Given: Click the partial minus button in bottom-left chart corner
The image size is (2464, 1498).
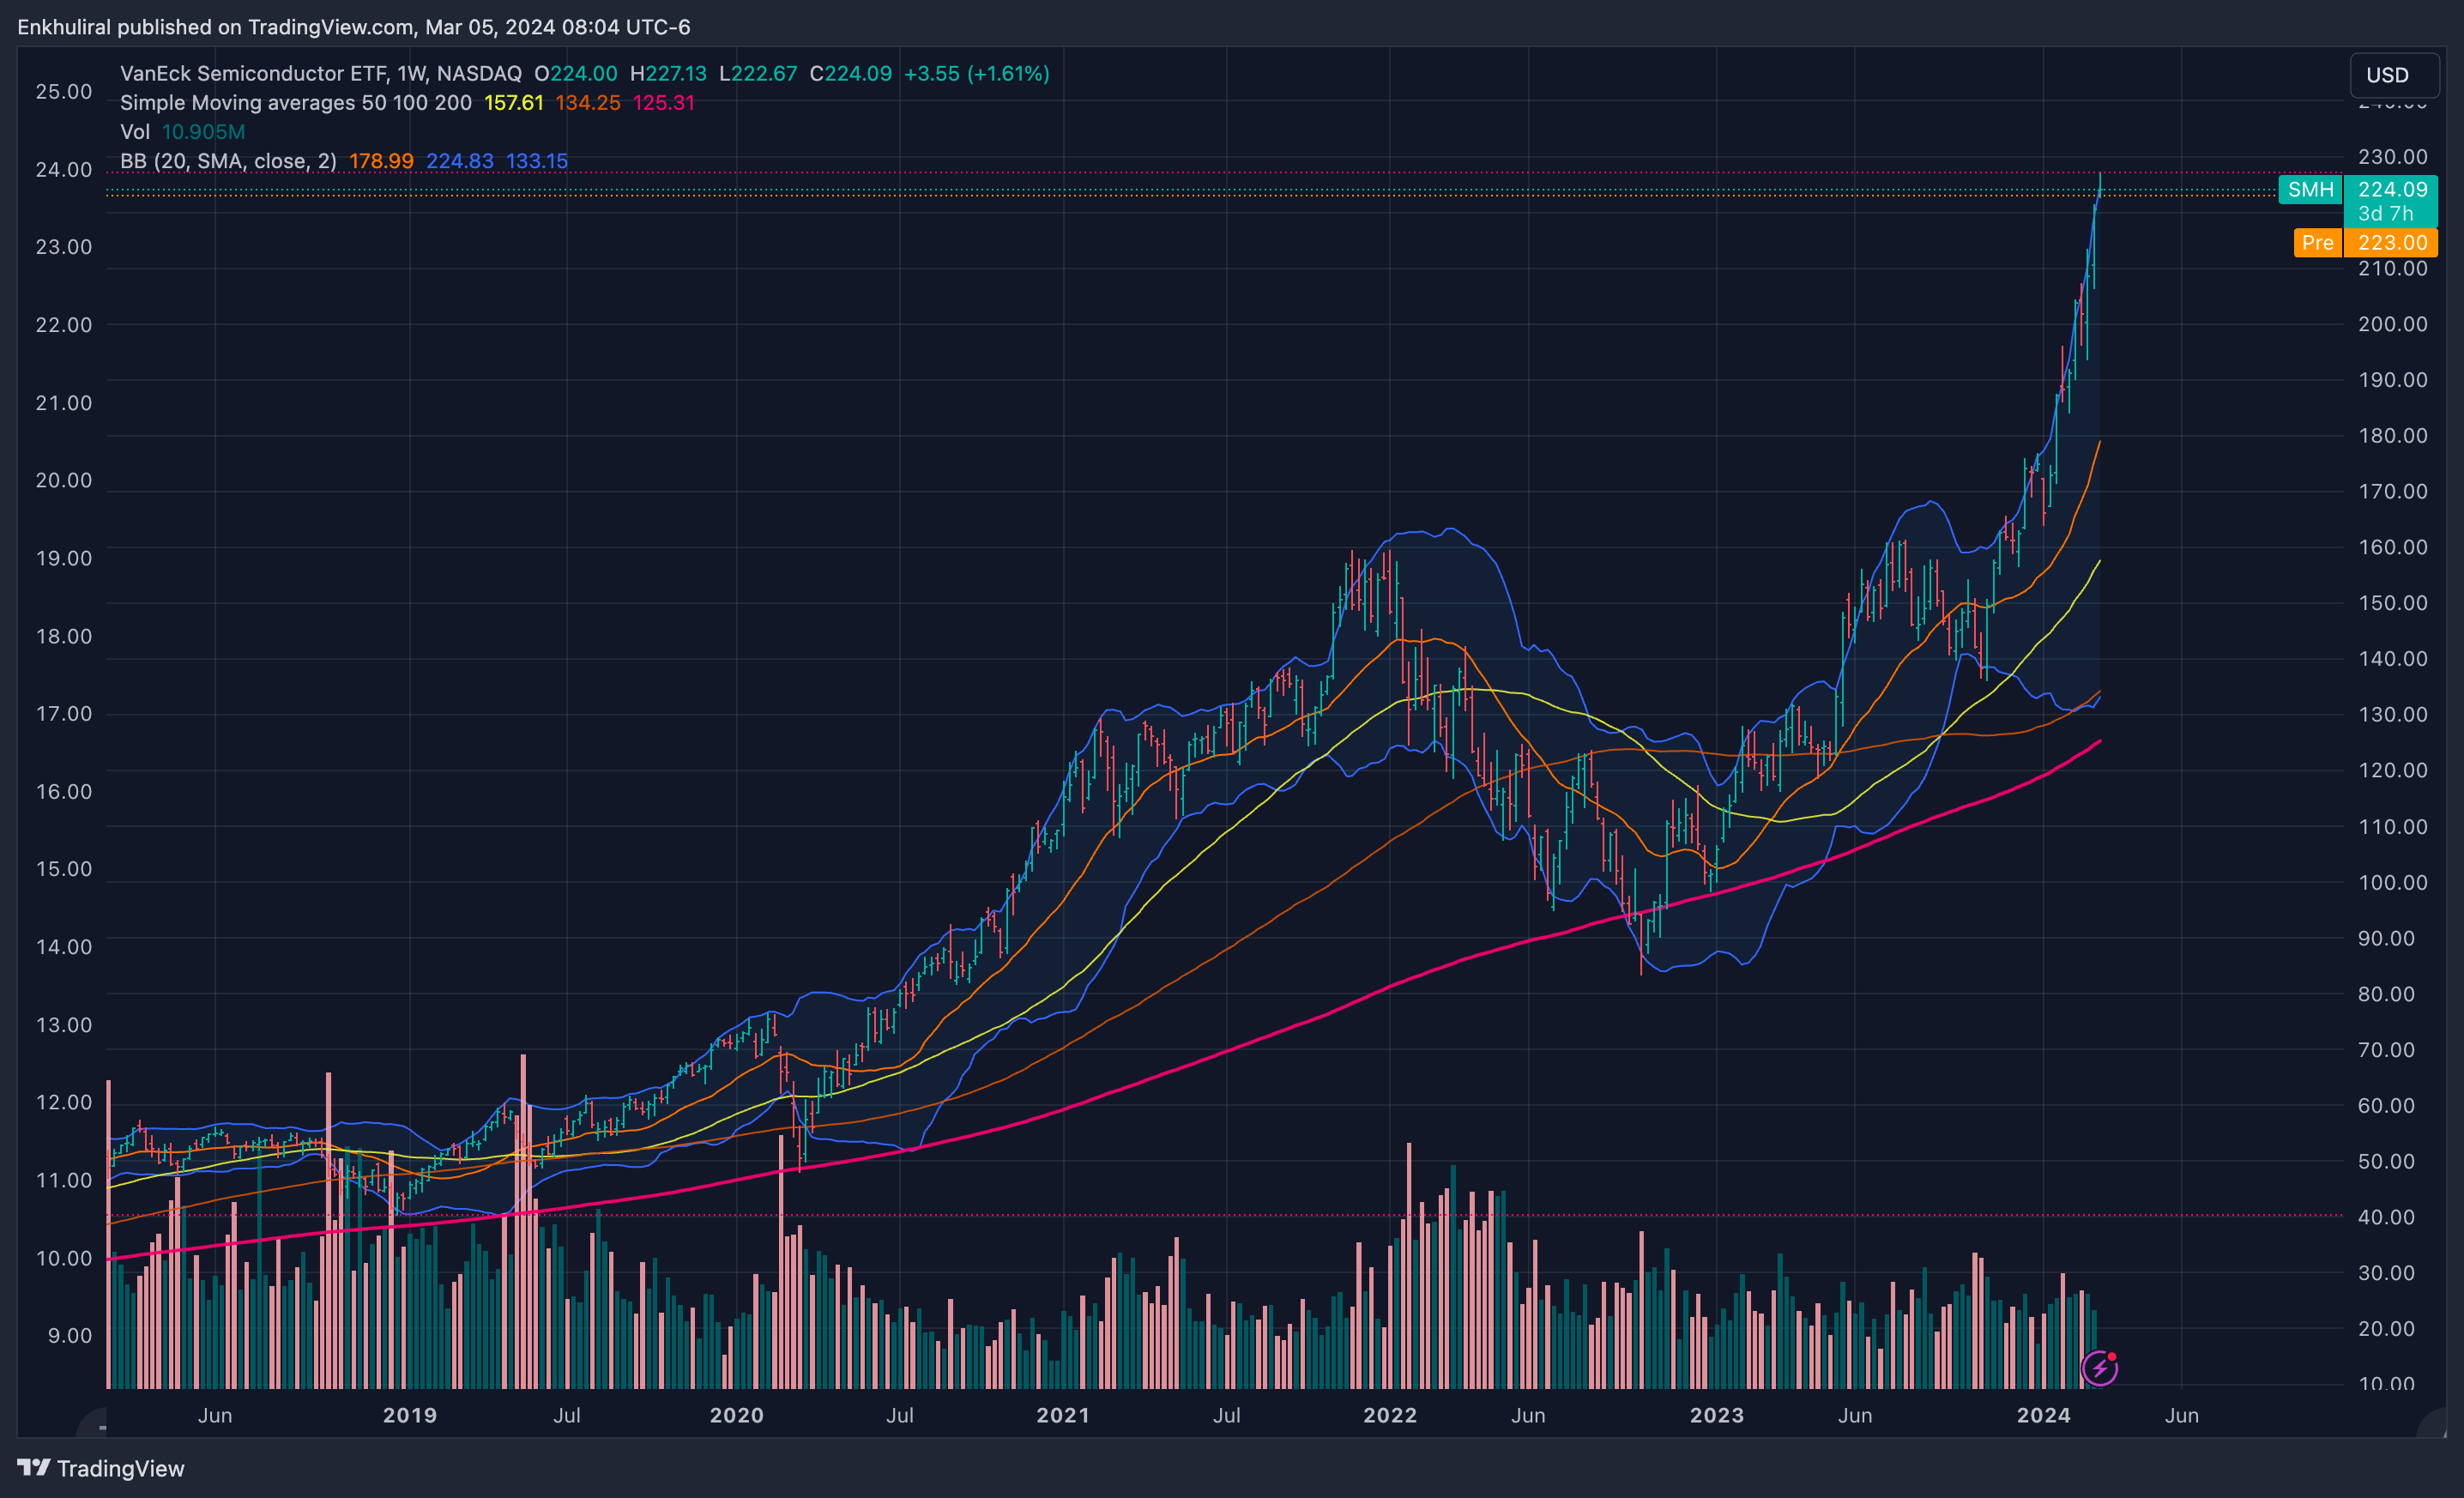Looking at the screenshot, I should pyautogui.click(x=101, y=1427).
